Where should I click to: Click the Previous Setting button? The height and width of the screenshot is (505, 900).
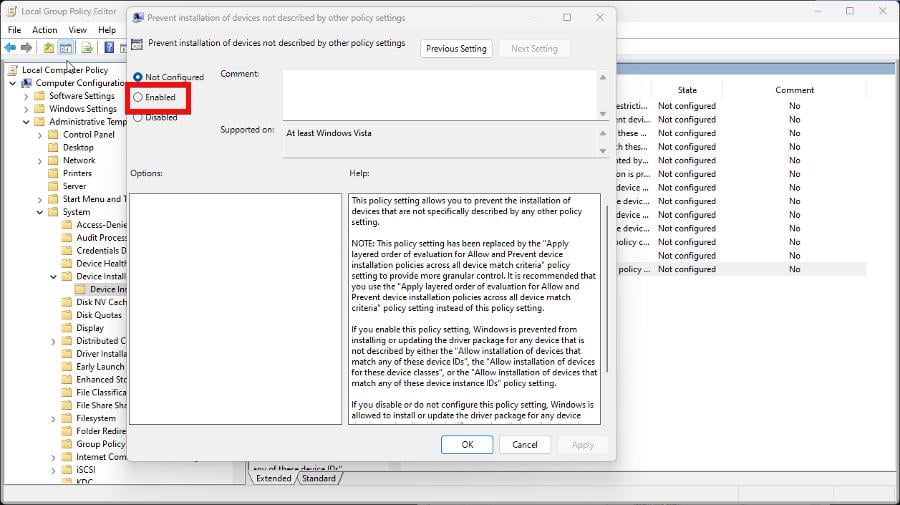tap(456, 49)
